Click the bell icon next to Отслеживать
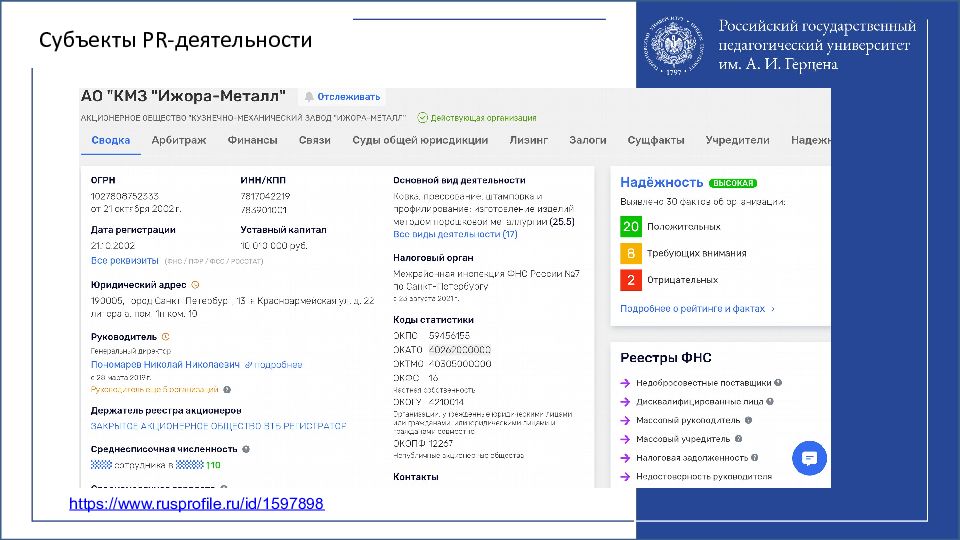The width and height of the screenshot is (960, 540). 309,97
